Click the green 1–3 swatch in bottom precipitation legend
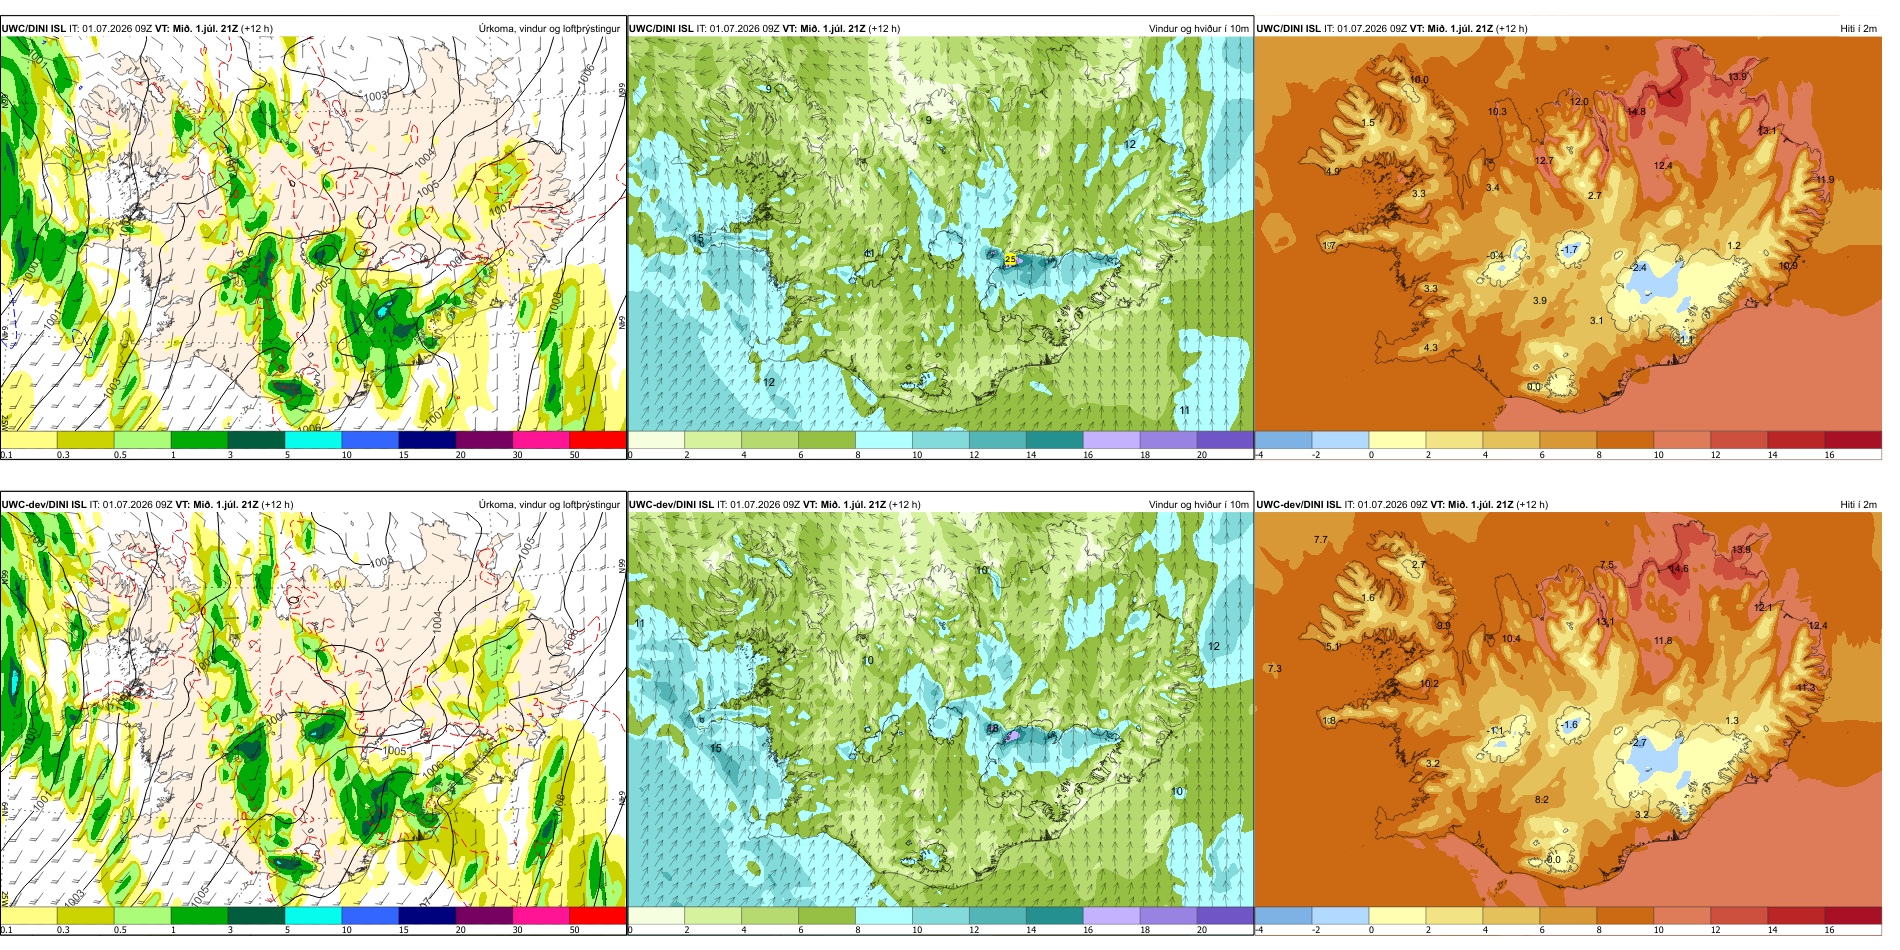Image resolution: width=1900 pixels, height=950 pixels. [199, 916]
